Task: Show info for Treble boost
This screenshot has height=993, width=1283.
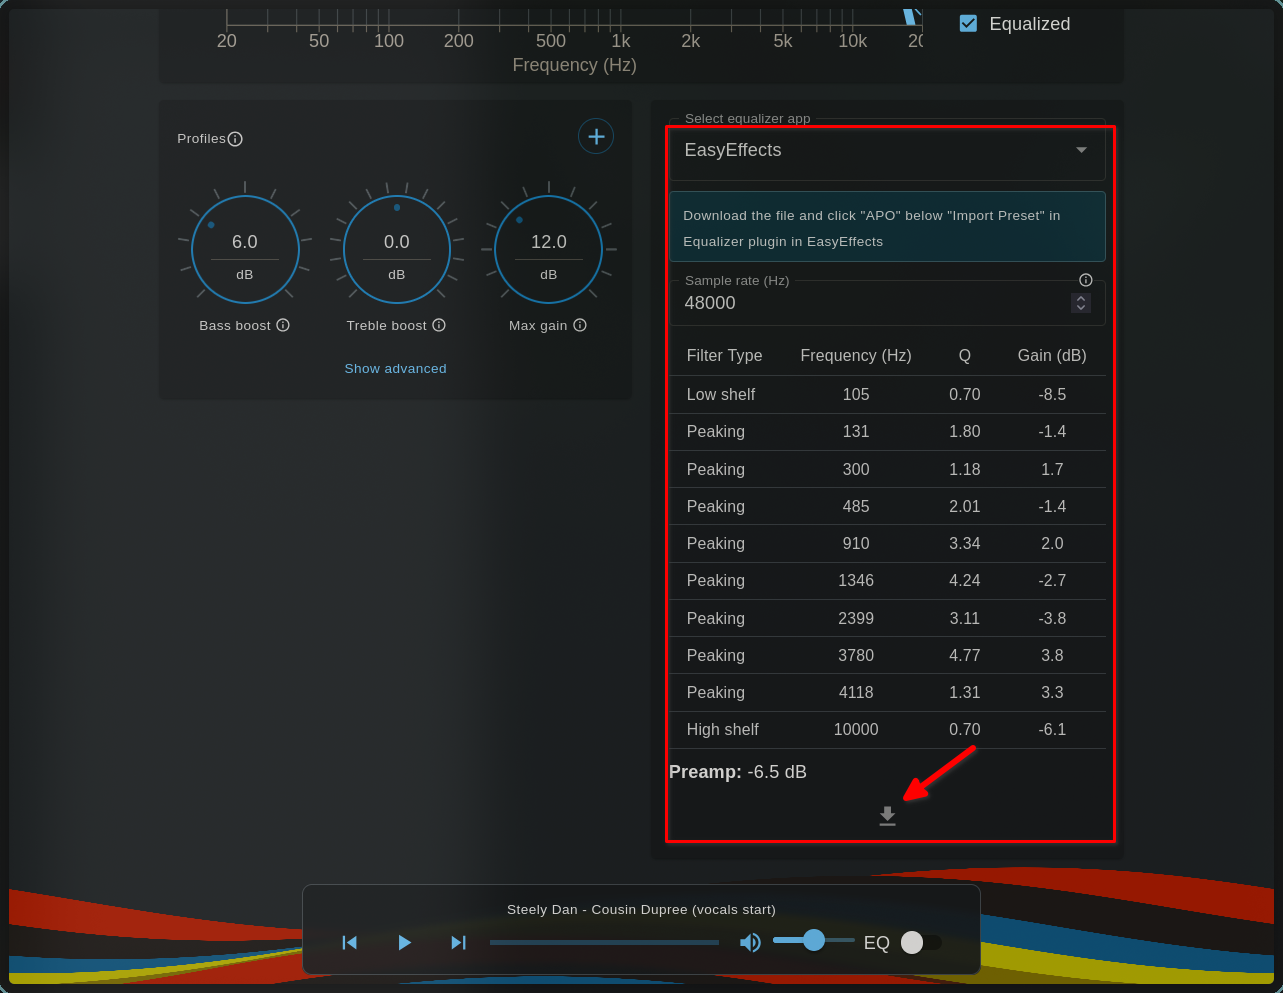Action: point(439,325)
